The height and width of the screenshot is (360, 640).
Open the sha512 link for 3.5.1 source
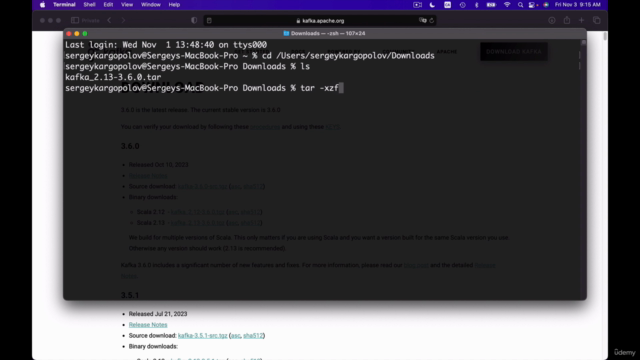(x=253, y=336)
